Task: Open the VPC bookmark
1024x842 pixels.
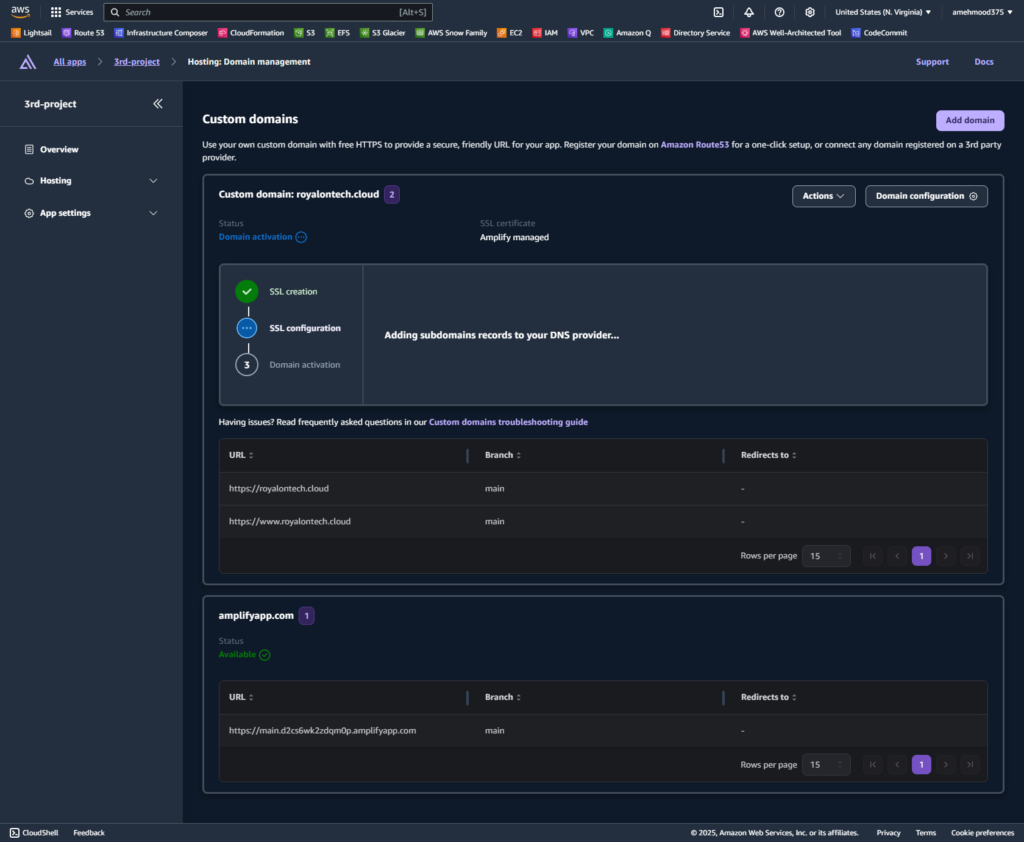Action: point(581,33)
